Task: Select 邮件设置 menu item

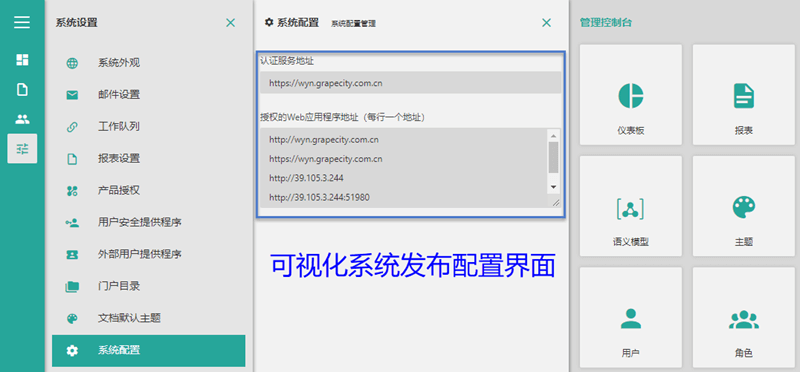Action: (148, 95)
